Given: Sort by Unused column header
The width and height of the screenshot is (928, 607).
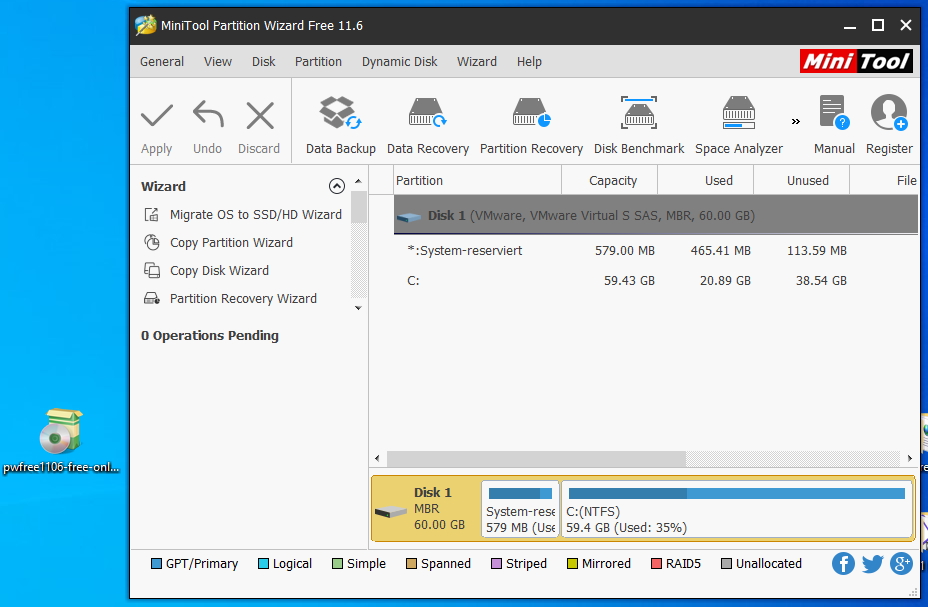Looking at the screenshot, I should tap(801, 180).
